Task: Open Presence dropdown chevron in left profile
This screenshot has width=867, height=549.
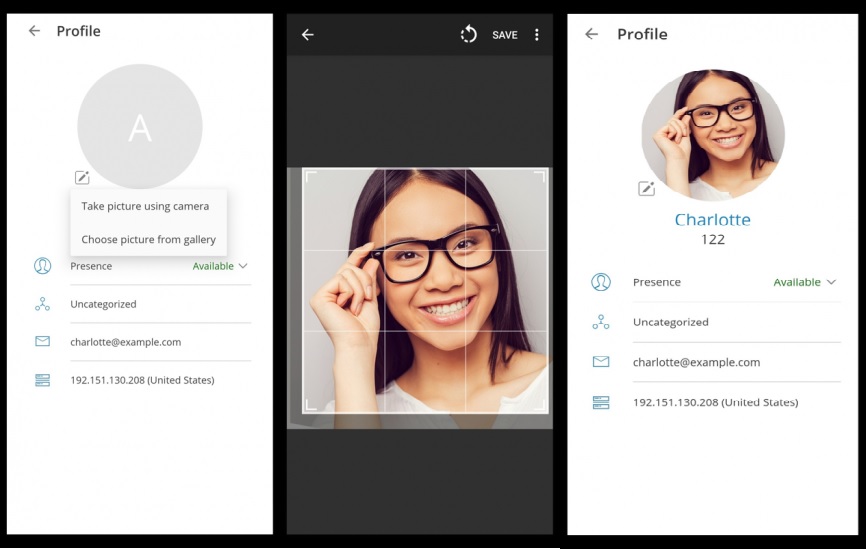Action: coord(243,266)
